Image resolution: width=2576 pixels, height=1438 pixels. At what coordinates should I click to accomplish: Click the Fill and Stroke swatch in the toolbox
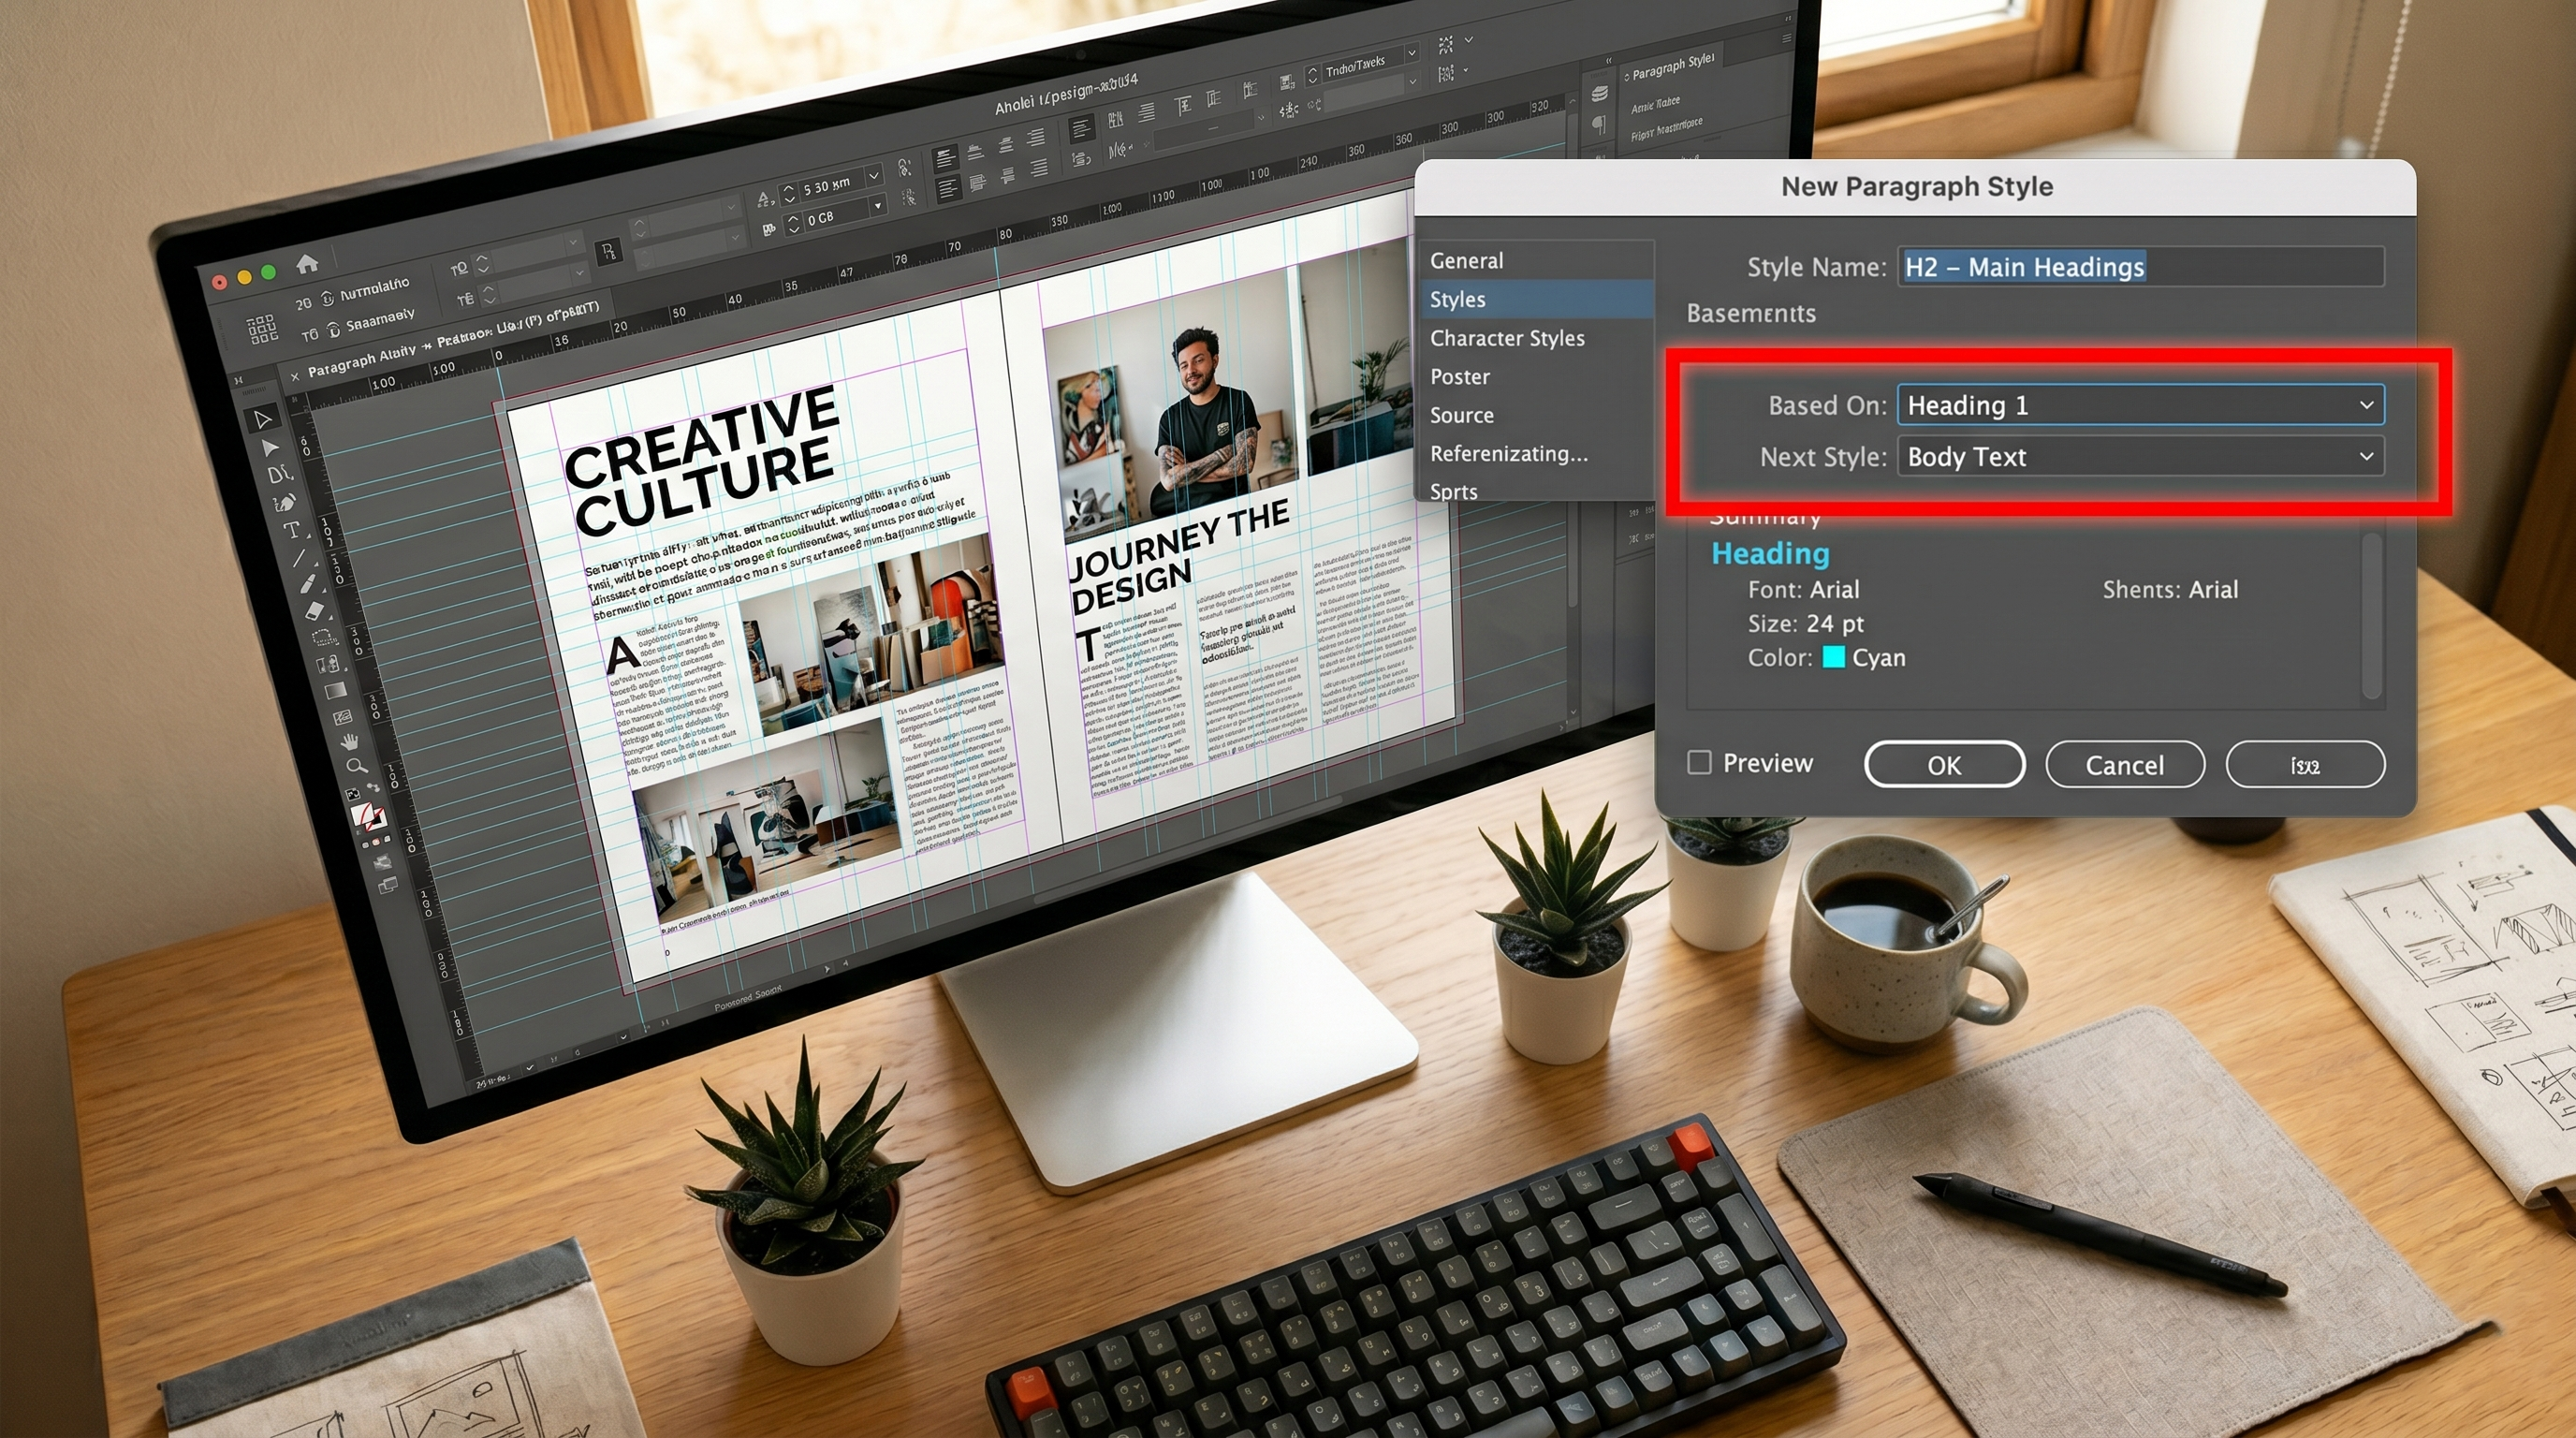368,817
